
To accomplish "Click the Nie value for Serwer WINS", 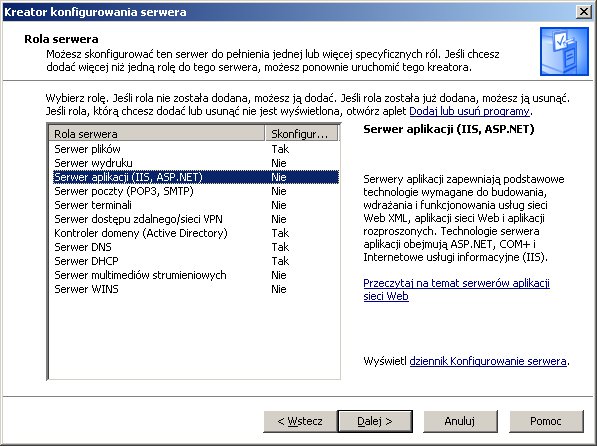I will pyautogui.click(x=279, y=289).
